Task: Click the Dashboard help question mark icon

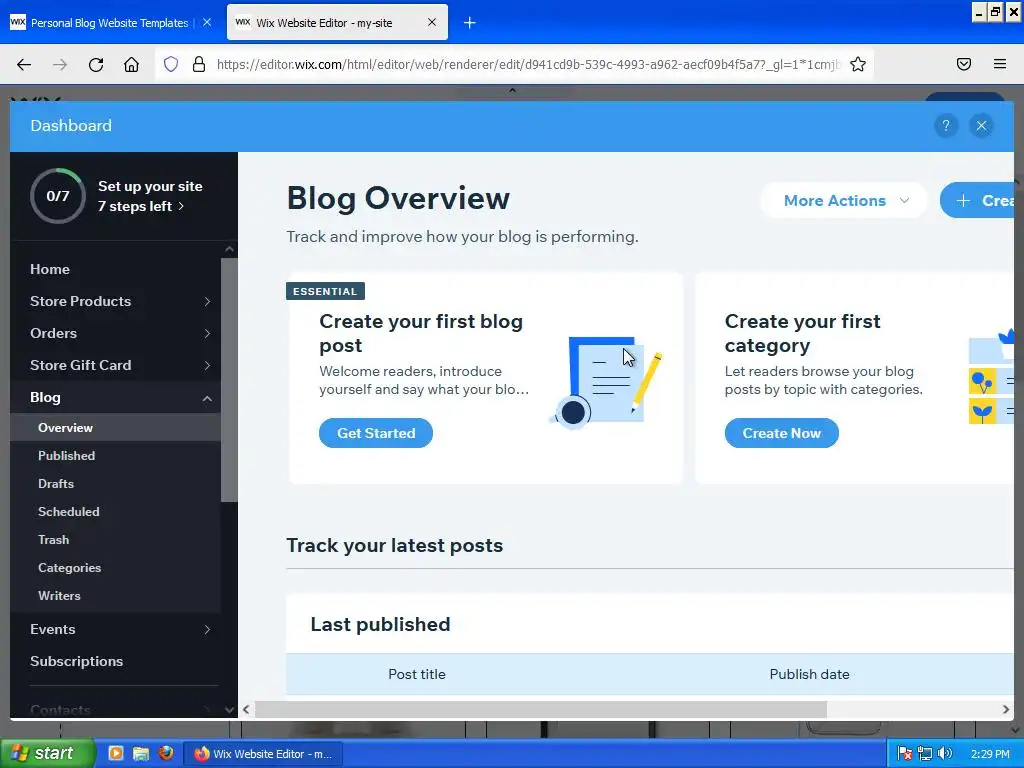Action: tap(946, 125)
